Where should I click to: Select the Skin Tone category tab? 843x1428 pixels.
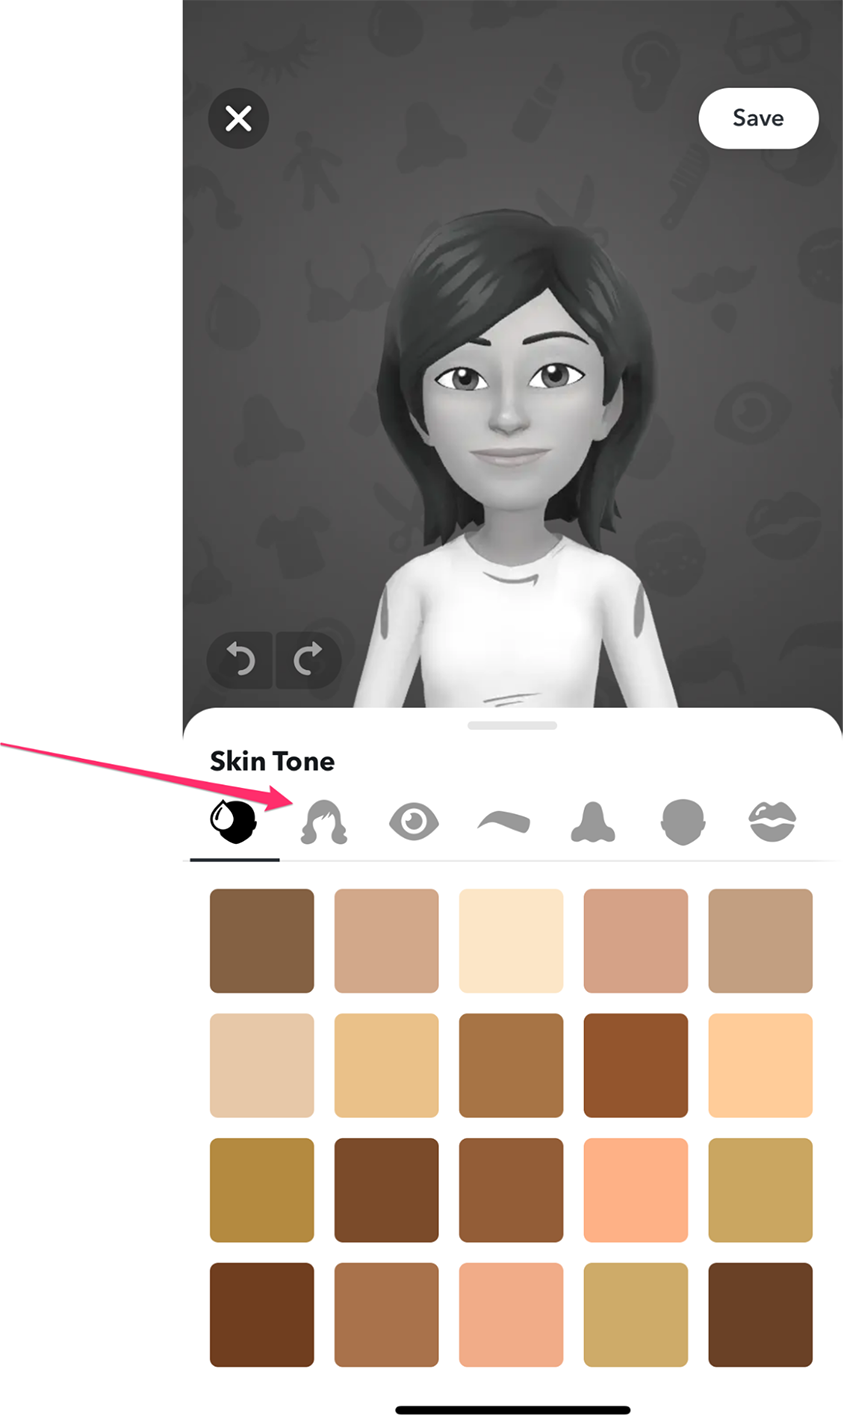click(x=234, y=822)
